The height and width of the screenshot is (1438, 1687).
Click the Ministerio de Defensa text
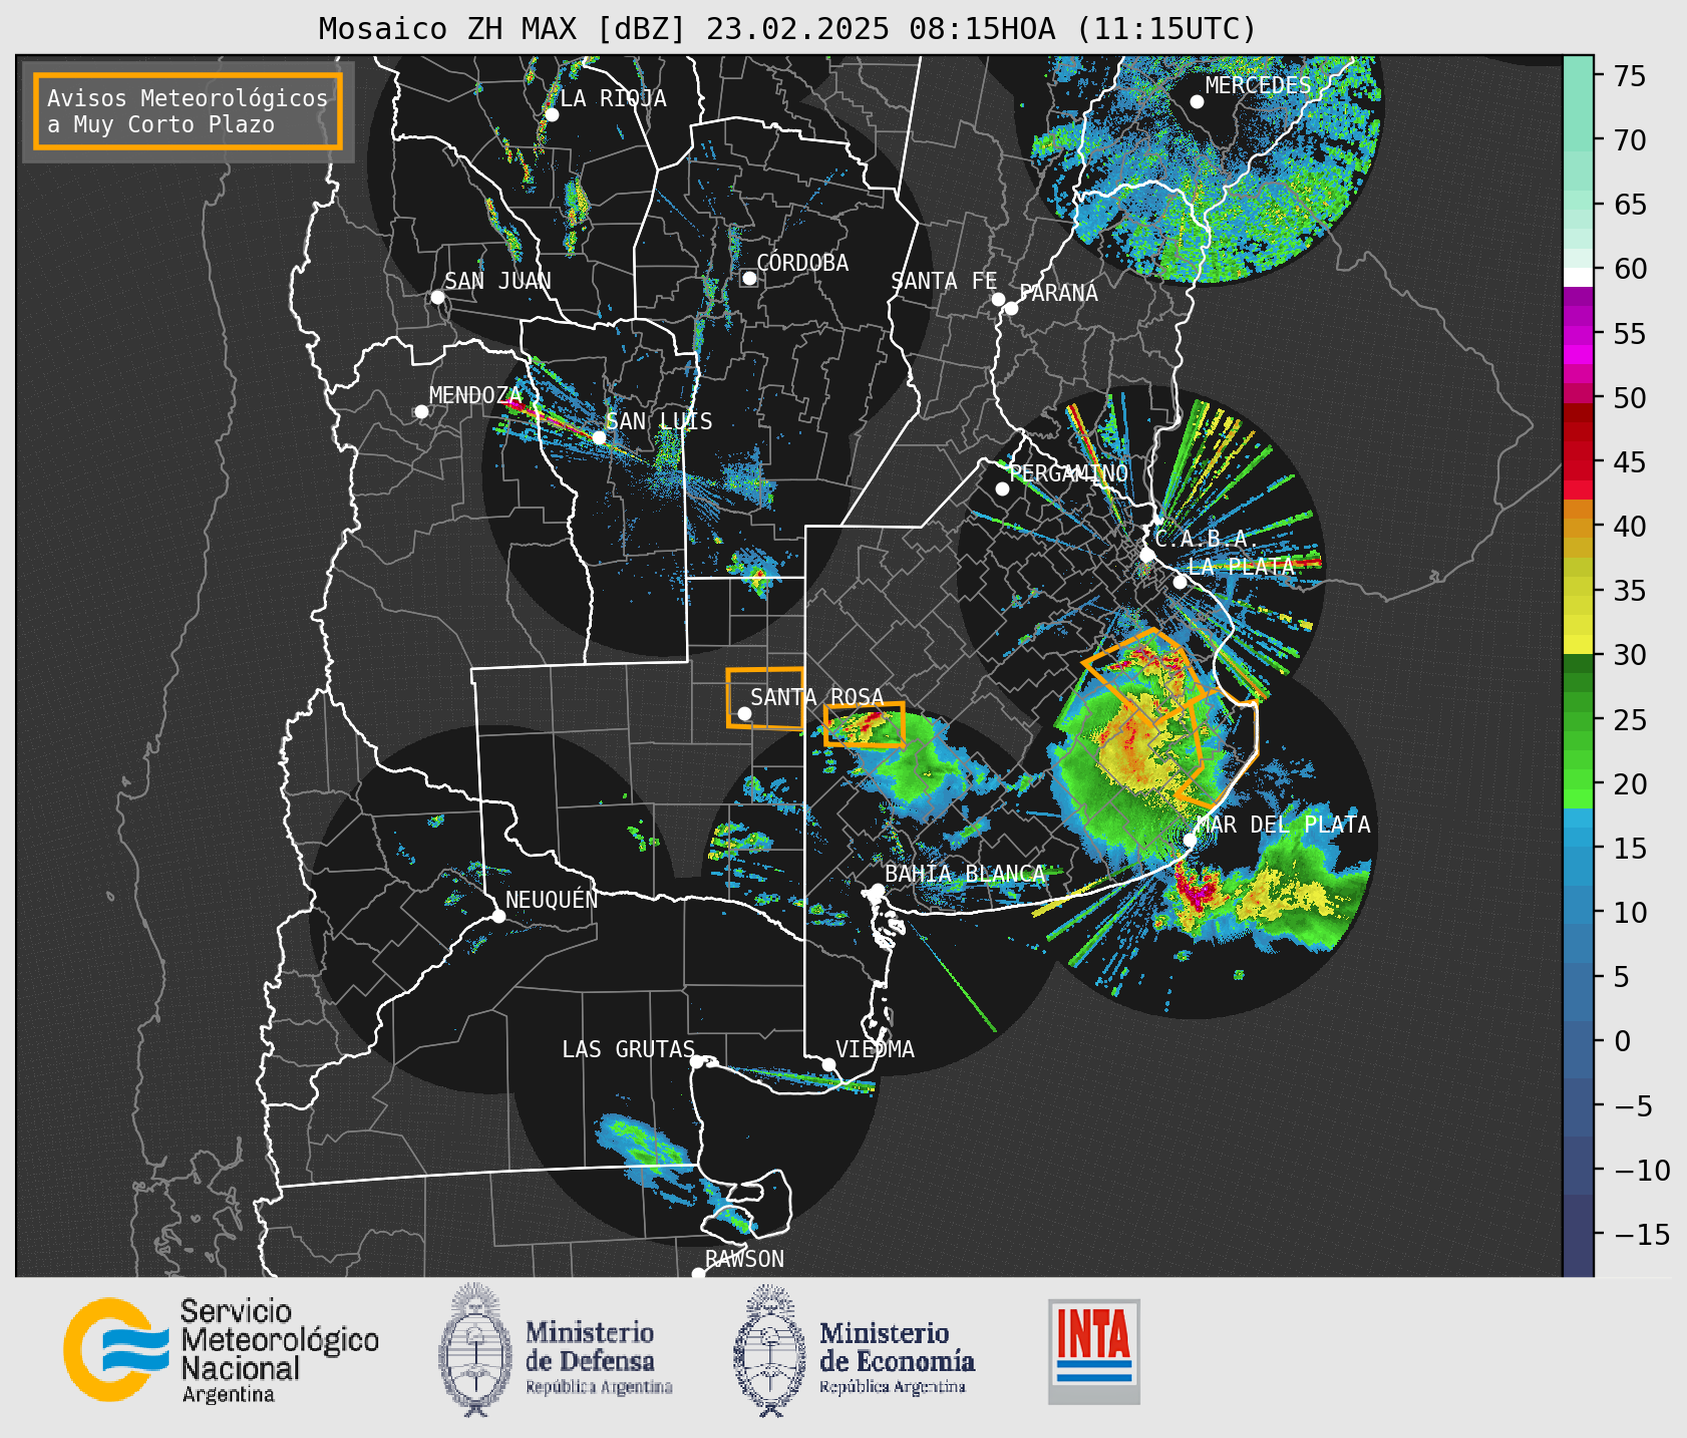[599, 1358]
